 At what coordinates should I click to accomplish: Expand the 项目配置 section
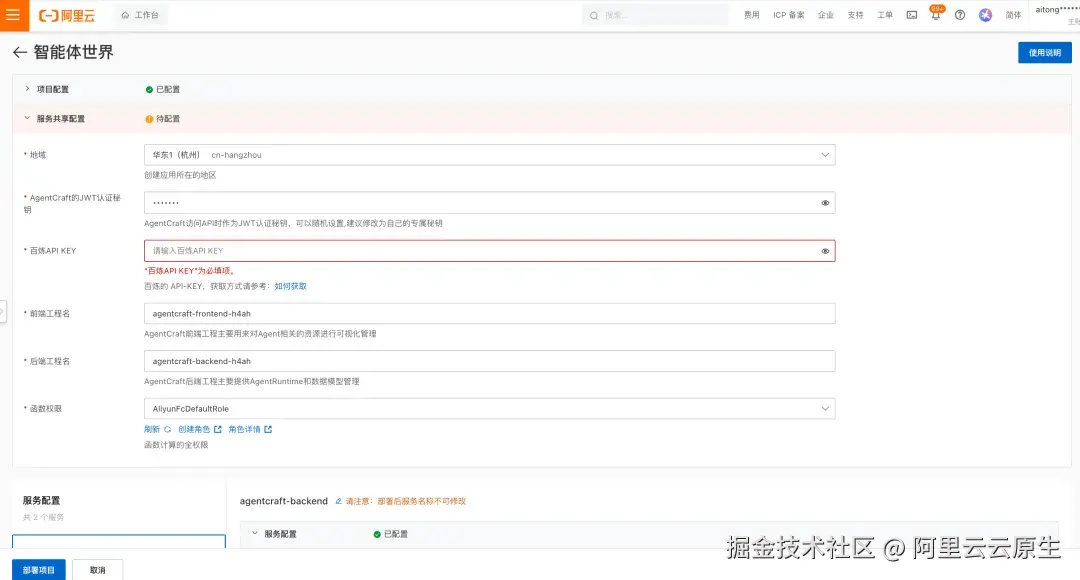point(28,89)
